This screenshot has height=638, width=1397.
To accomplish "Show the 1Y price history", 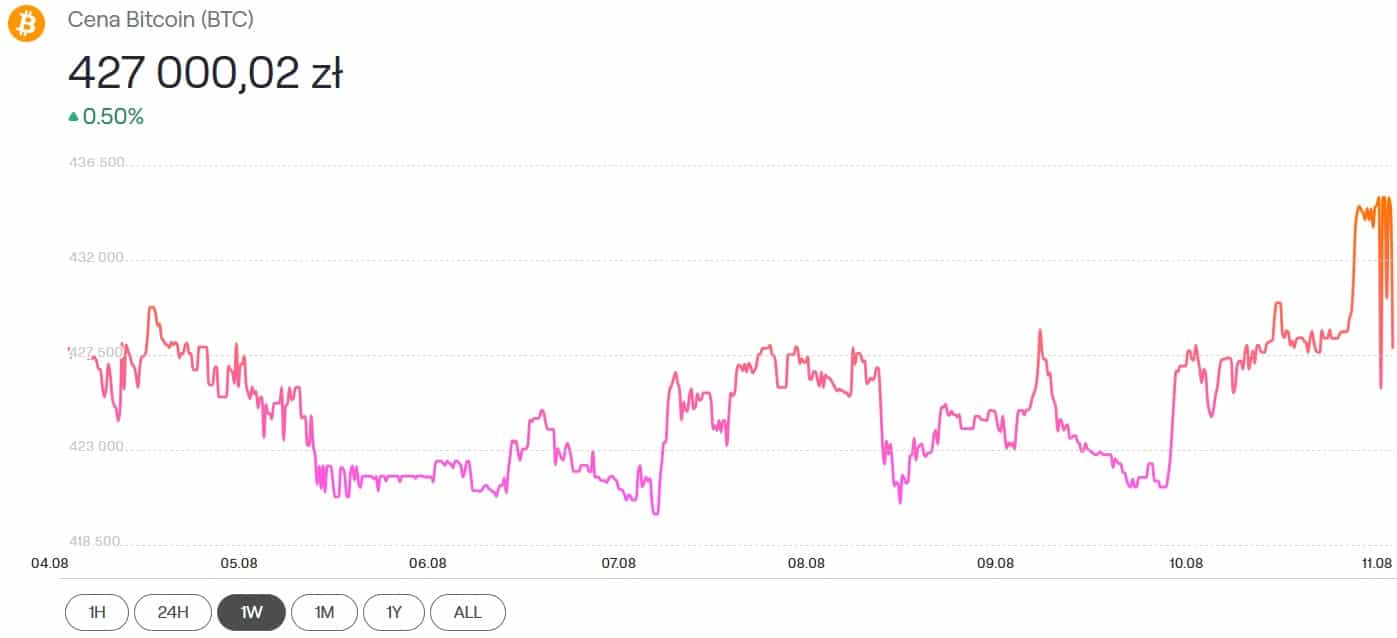I will [x=394, y=612].
